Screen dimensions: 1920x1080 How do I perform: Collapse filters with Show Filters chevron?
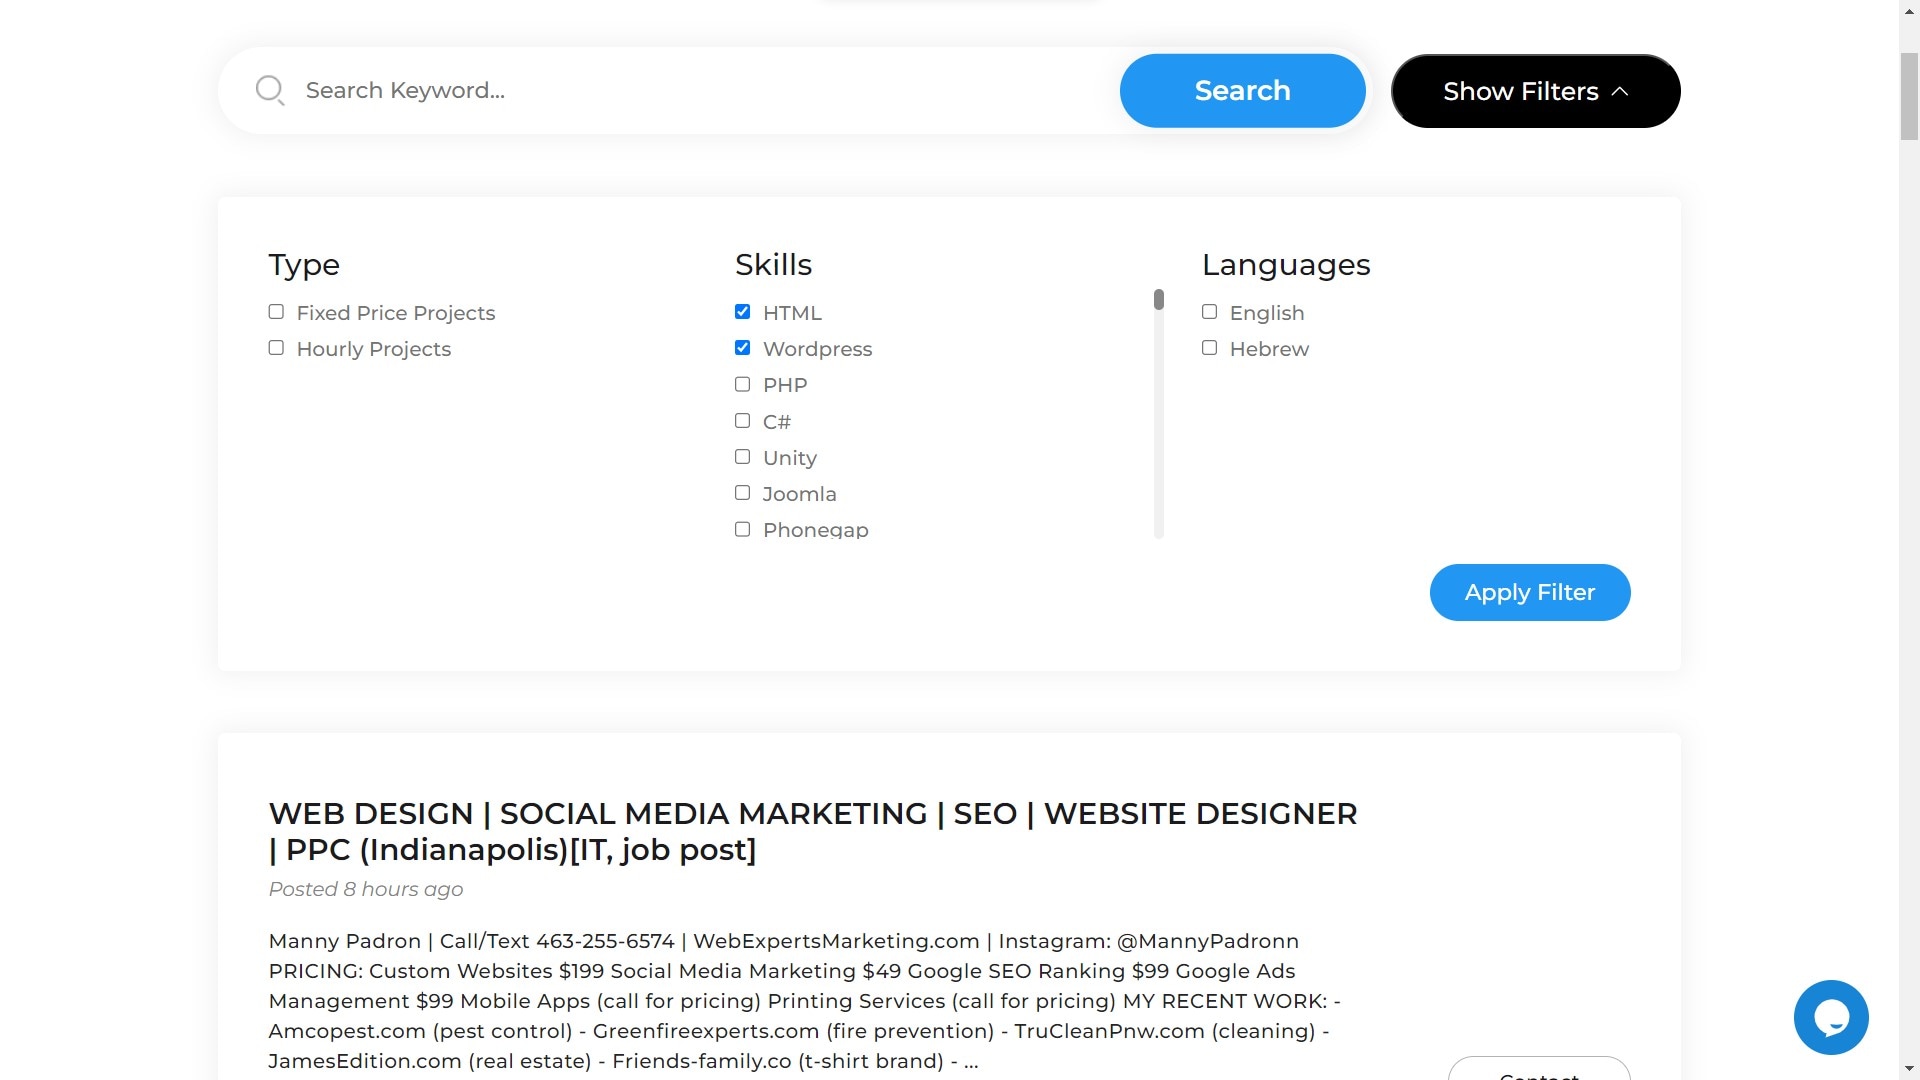pos(1620,91)
